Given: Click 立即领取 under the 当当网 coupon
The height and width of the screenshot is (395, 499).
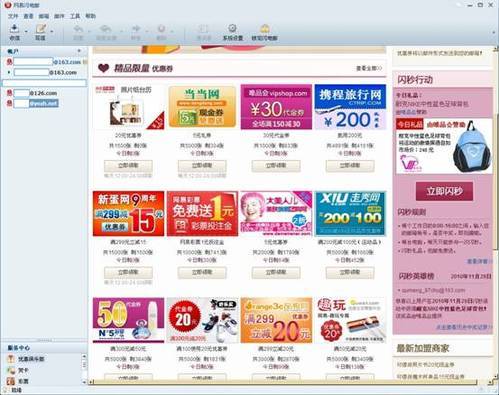Looking at the screenshot, I should click(x=202, y=166).
